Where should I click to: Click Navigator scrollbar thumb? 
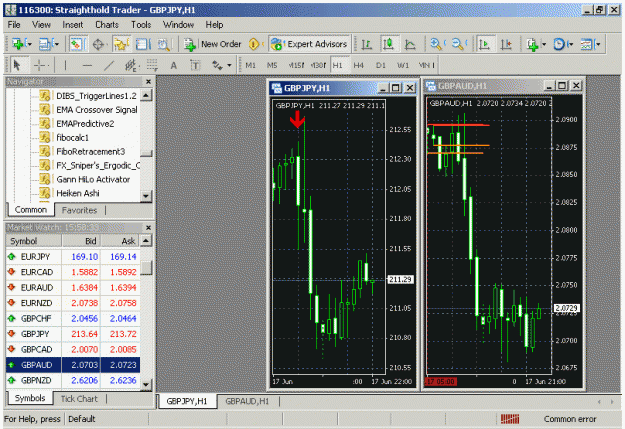point(146,153)
